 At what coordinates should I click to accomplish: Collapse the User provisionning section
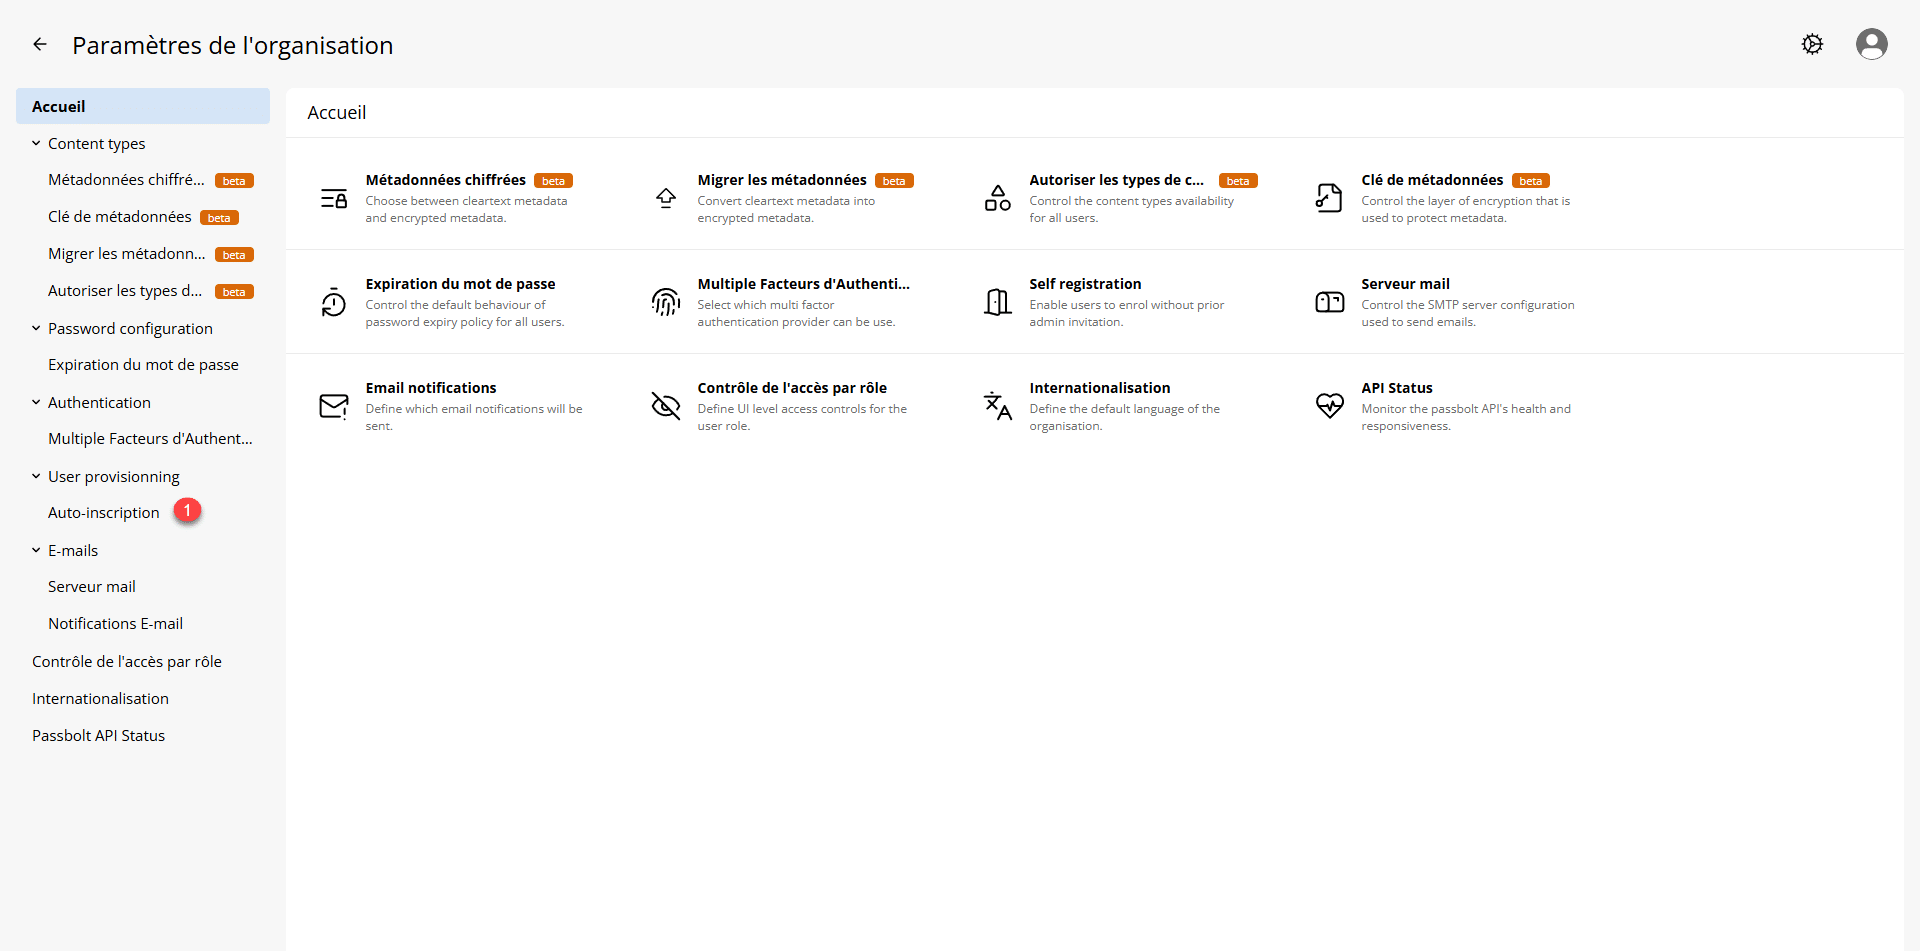click(36, 476)
